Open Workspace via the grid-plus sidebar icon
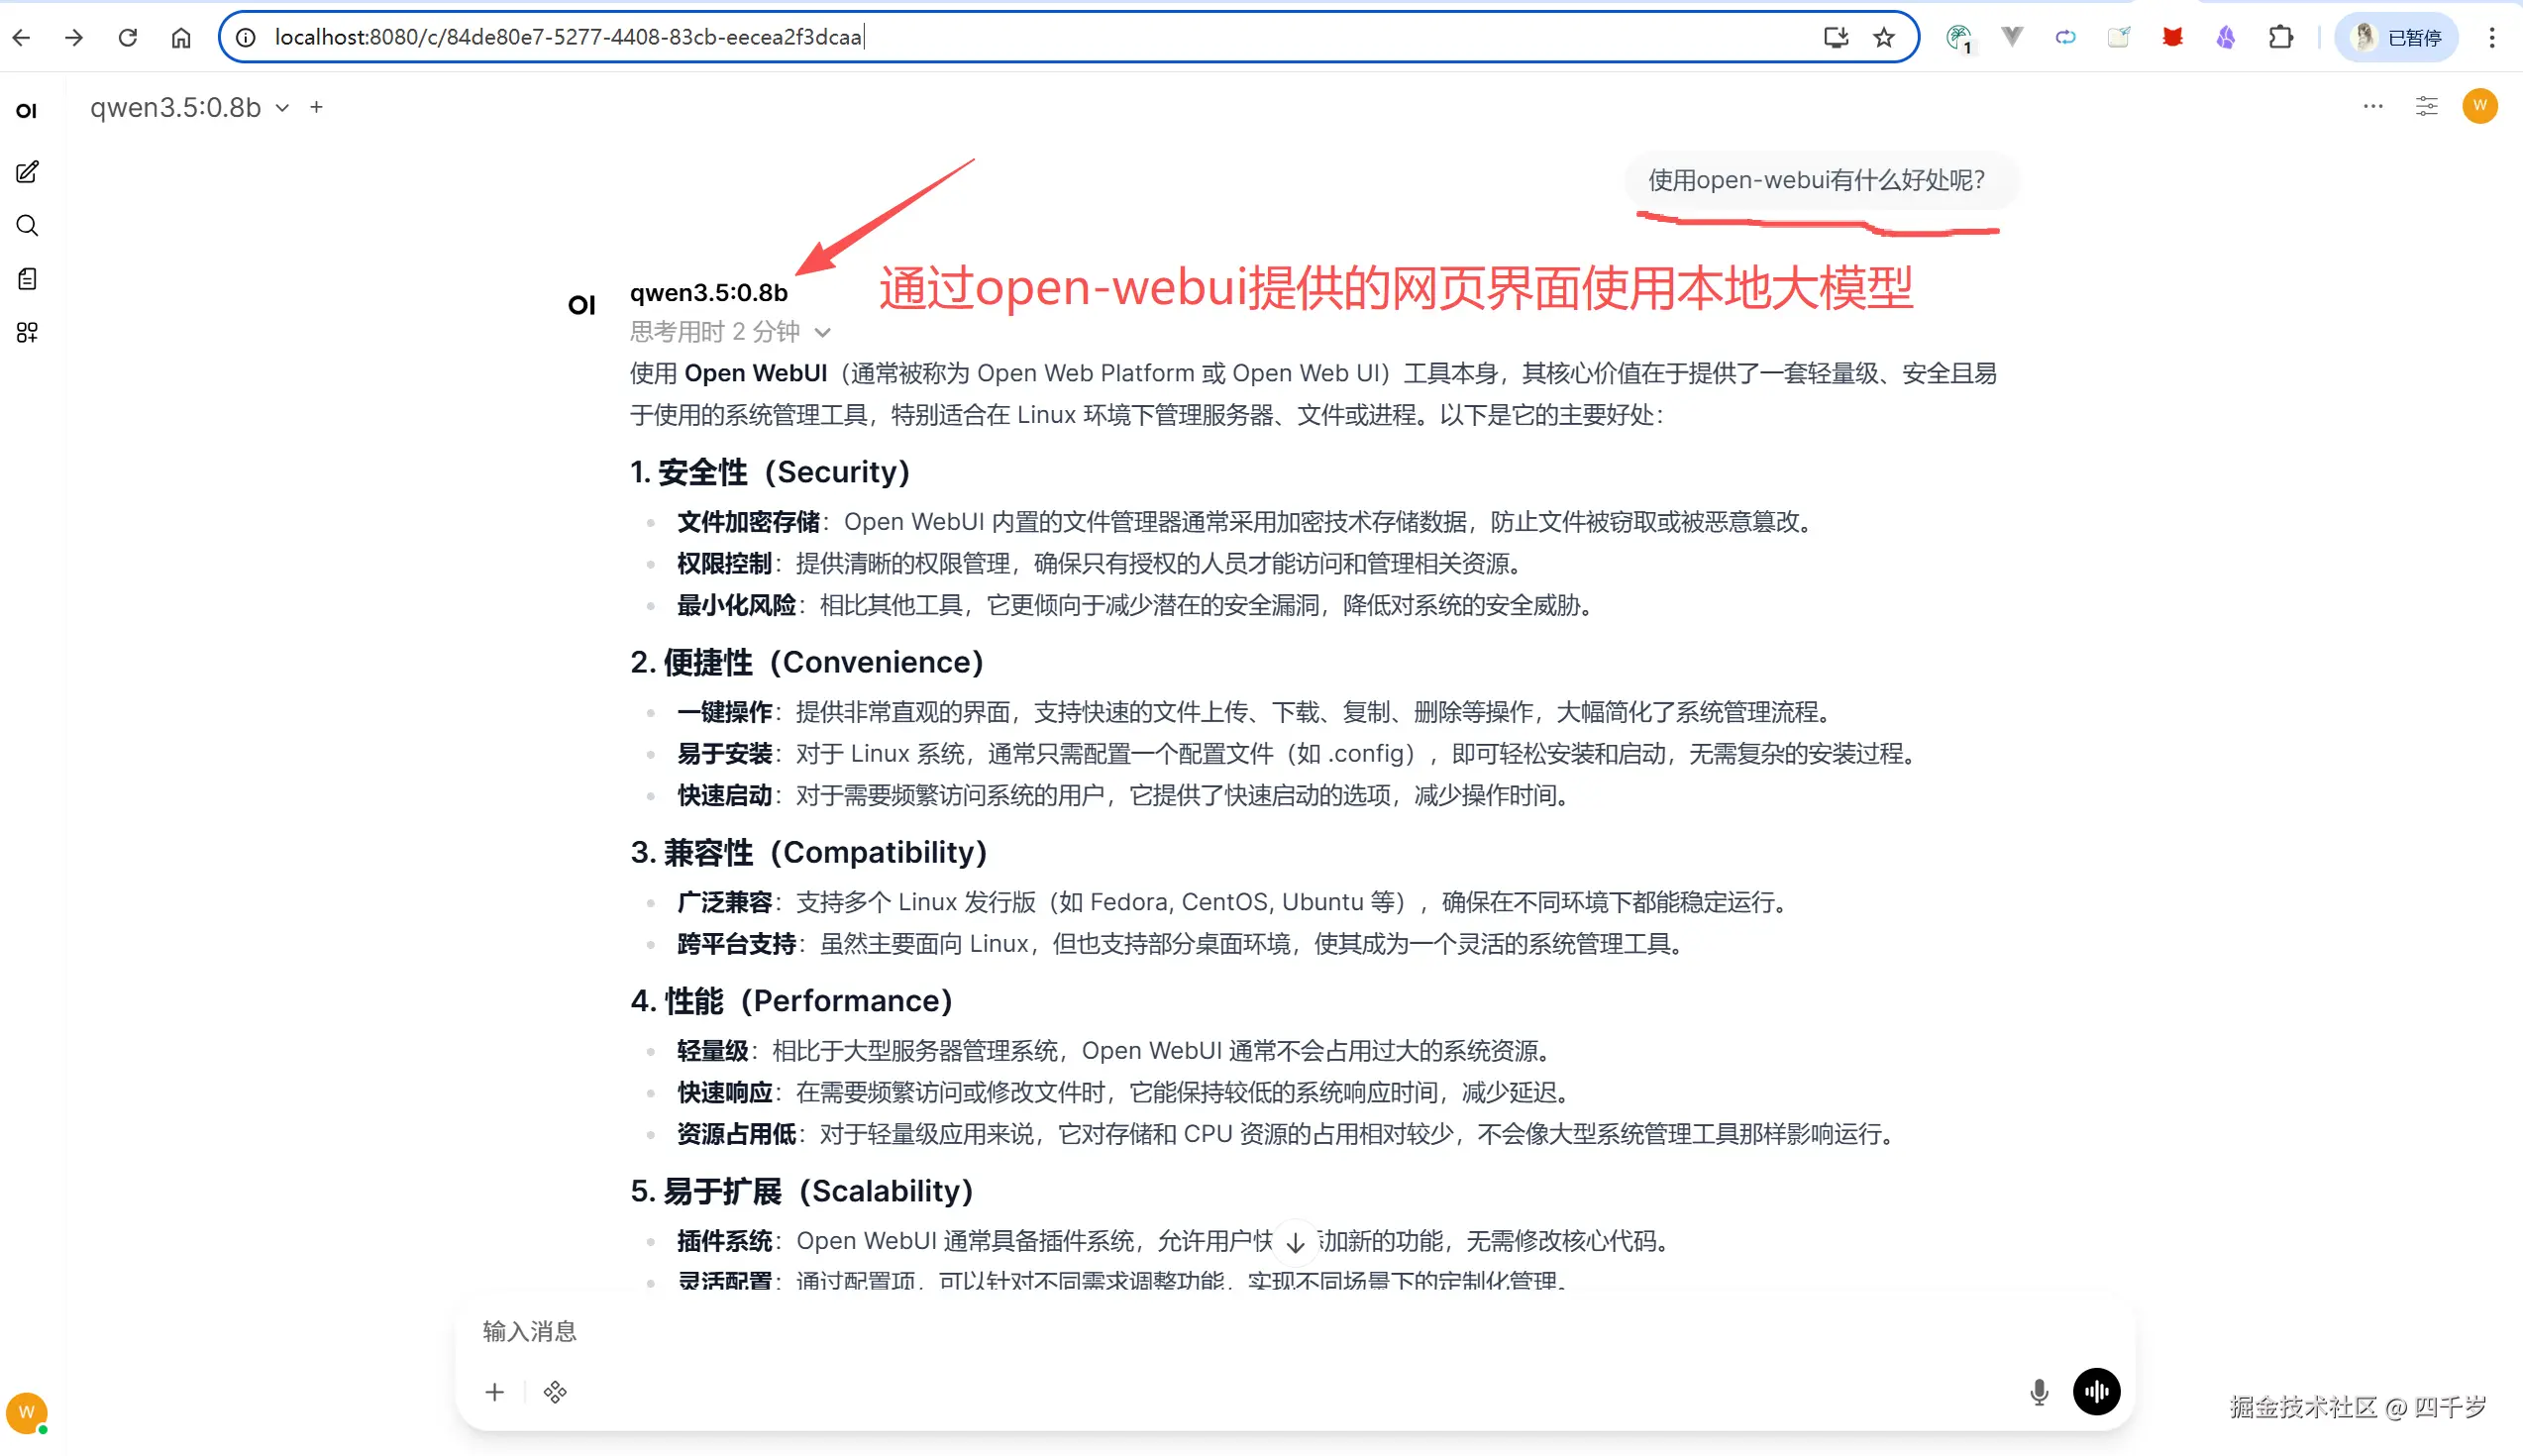Viewport: 2523px width, 1456px height. [26, 333]
